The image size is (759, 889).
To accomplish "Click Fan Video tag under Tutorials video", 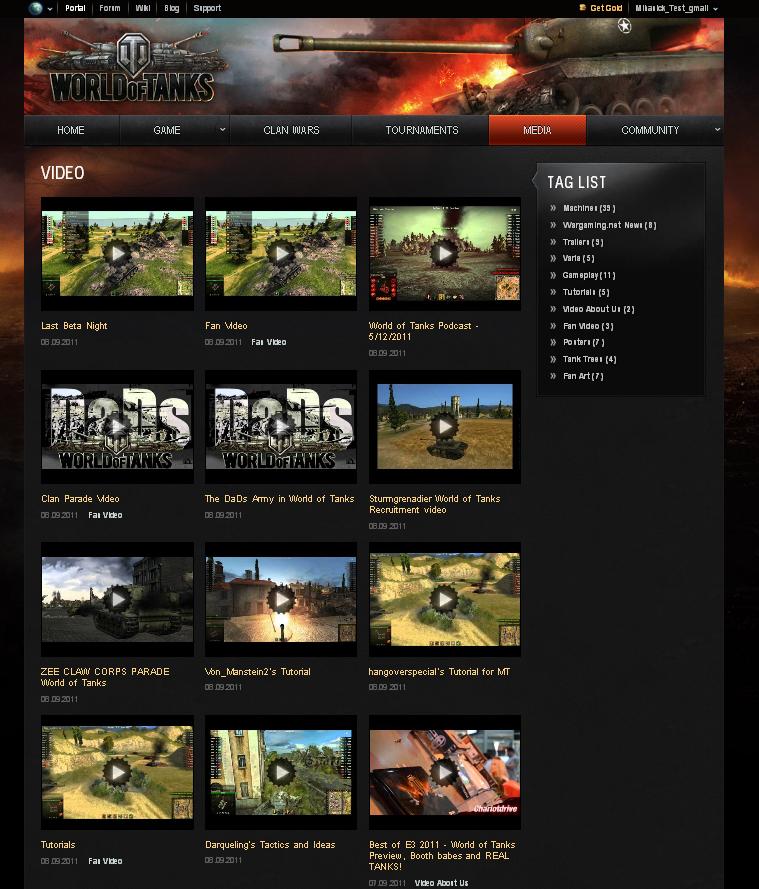I will (105, 861).
